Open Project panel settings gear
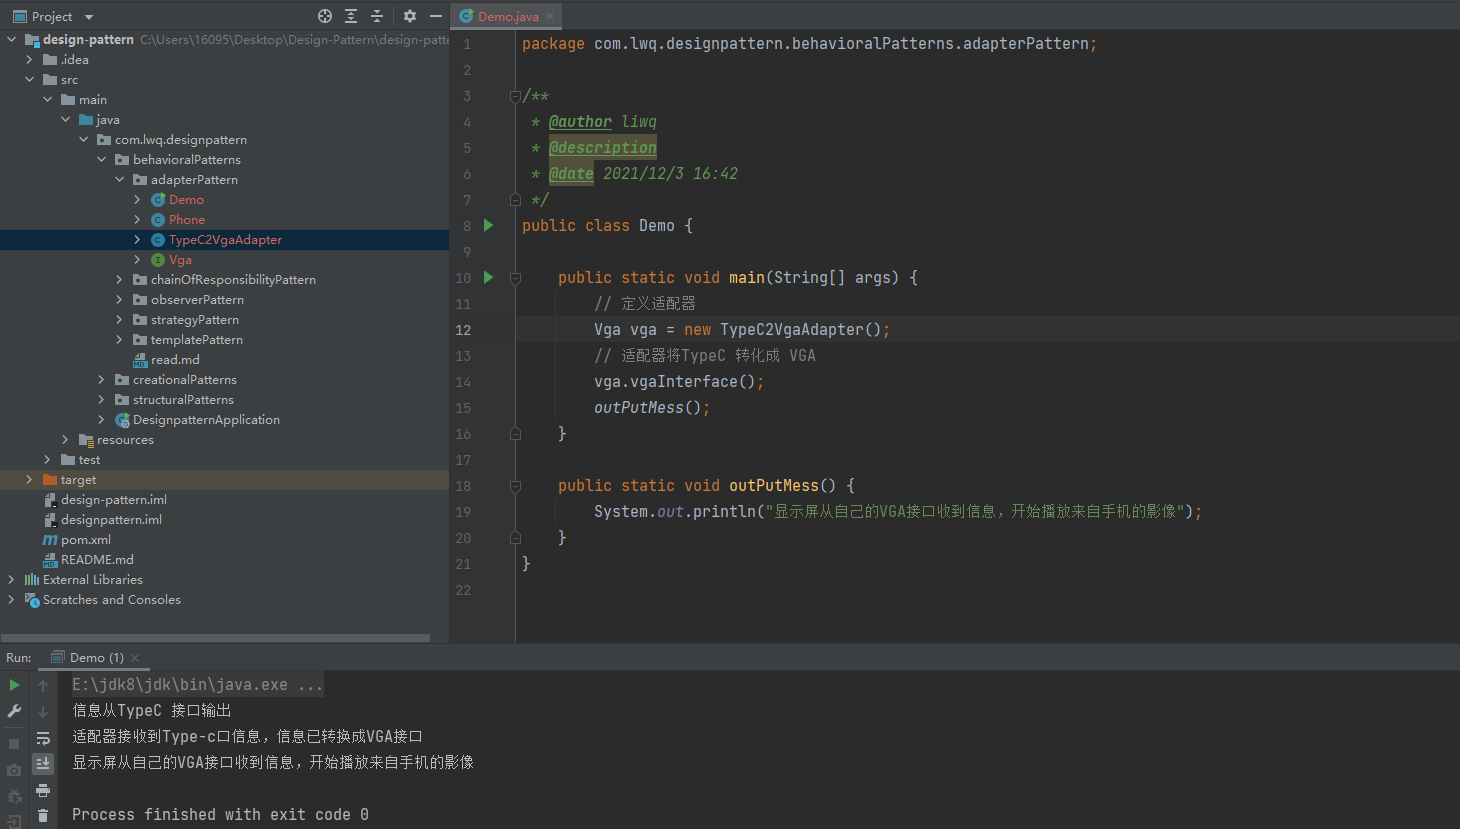1460x829 pixels. [x=410, y=16]
